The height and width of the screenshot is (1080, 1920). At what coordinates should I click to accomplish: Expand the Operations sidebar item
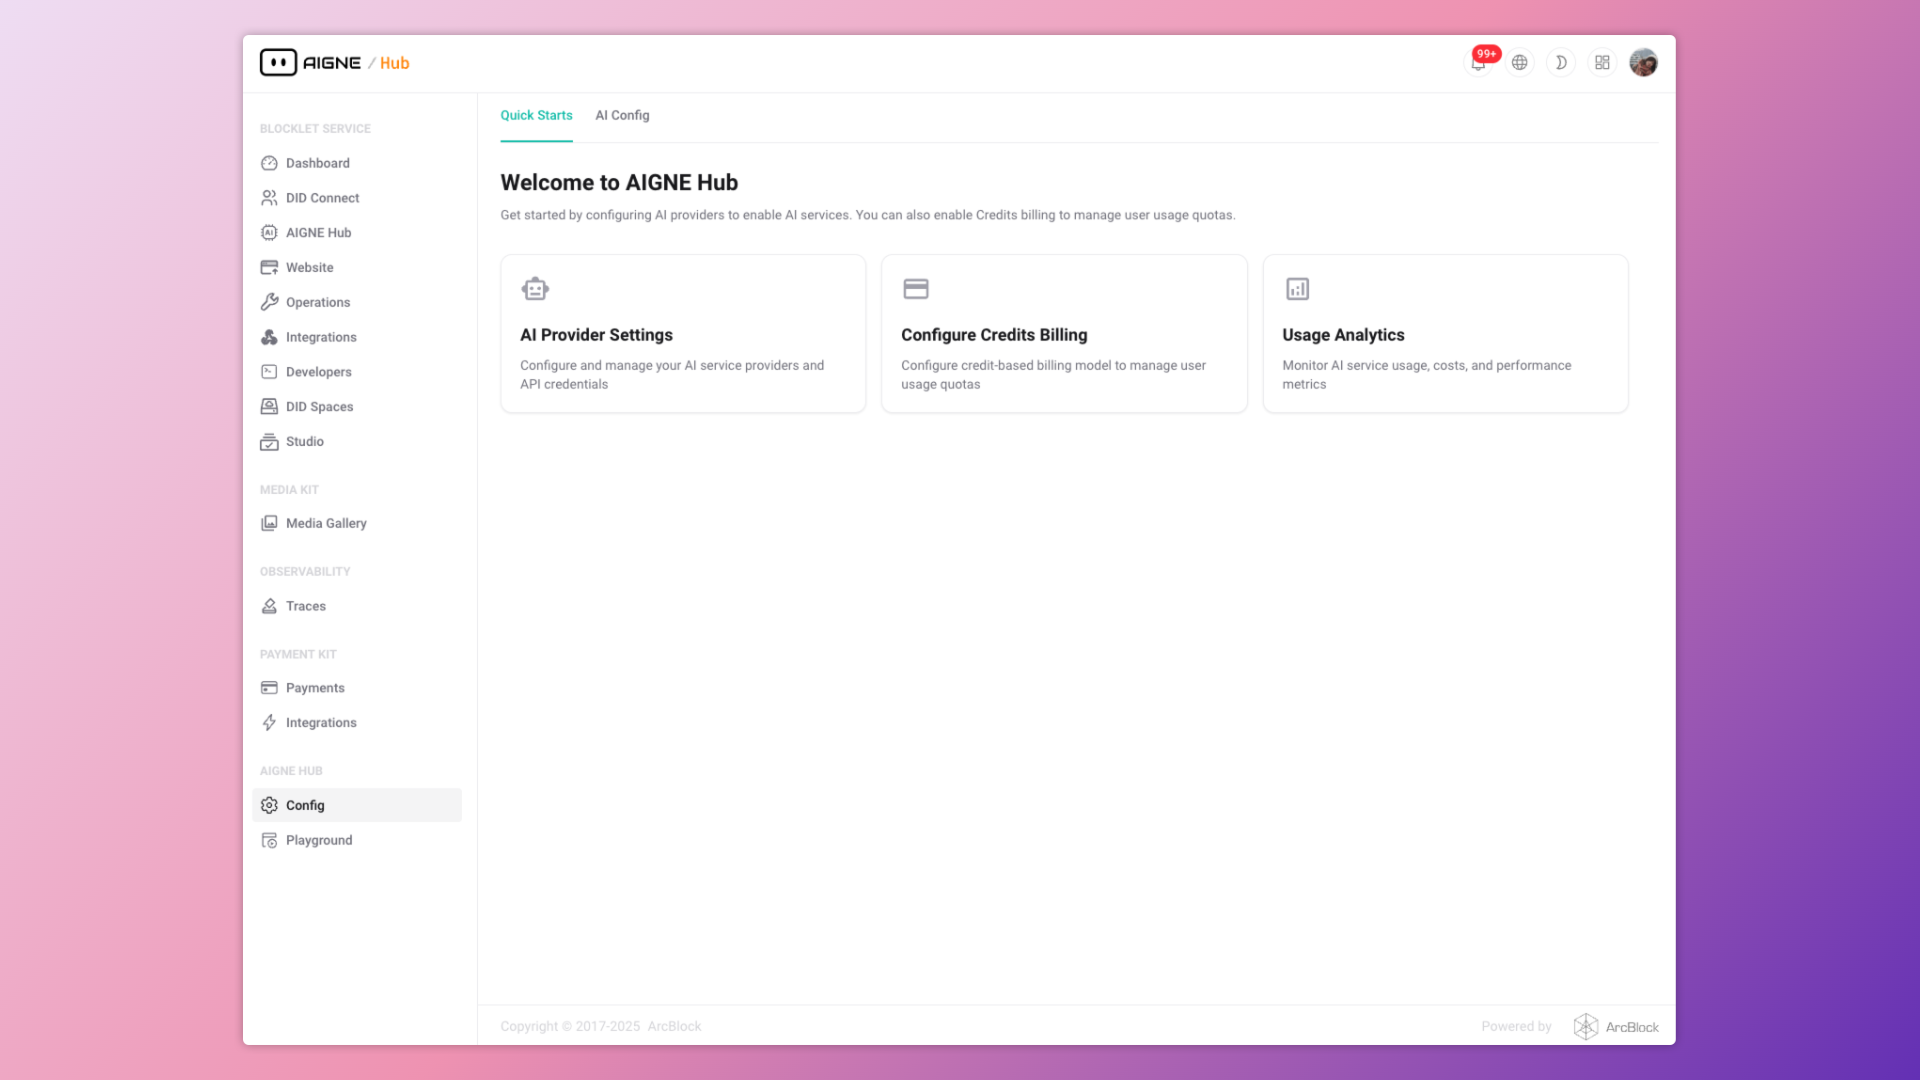(x=317, y=302)
